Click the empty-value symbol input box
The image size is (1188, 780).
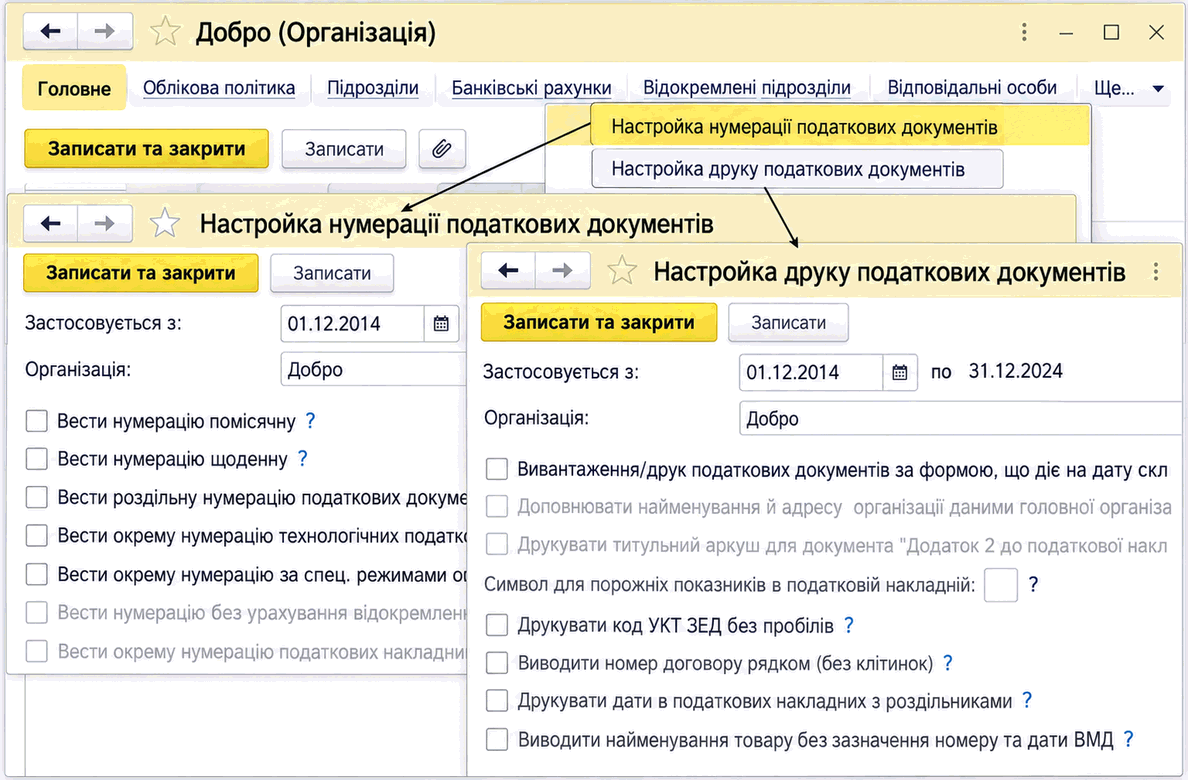(1000, 584)
